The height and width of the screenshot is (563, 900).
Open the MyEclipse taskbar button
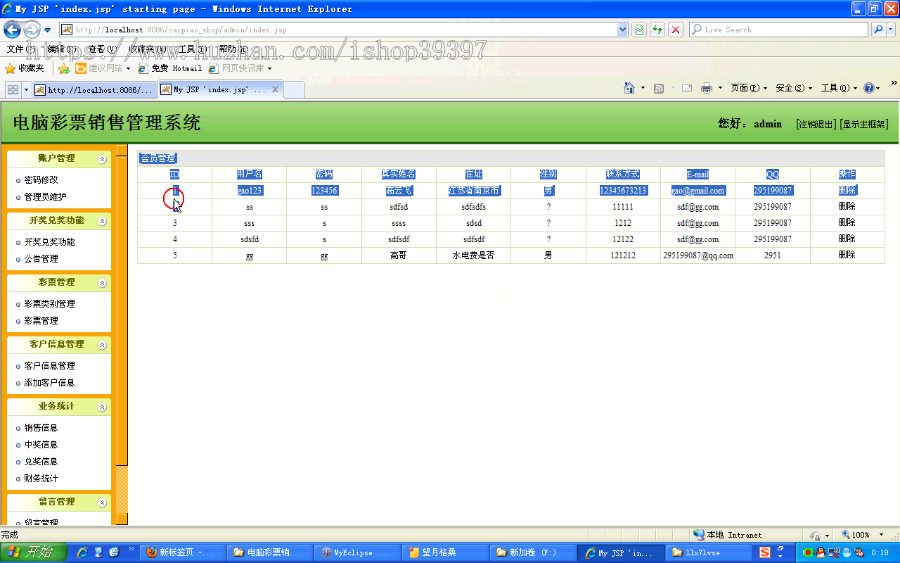pyautogui.click(x=355, y=552)
